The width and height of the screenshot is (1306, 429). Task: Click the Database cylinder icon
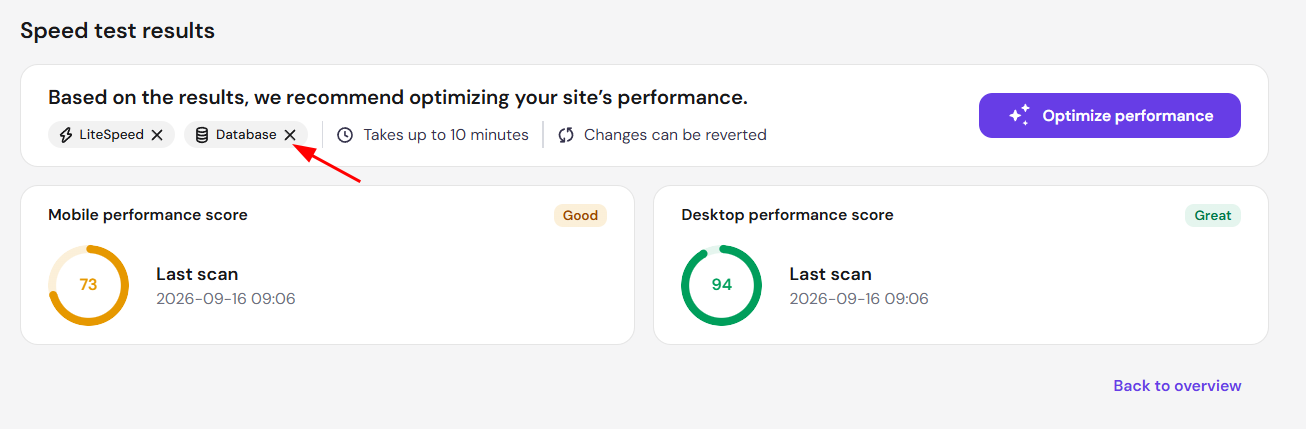tap(201, 135)
